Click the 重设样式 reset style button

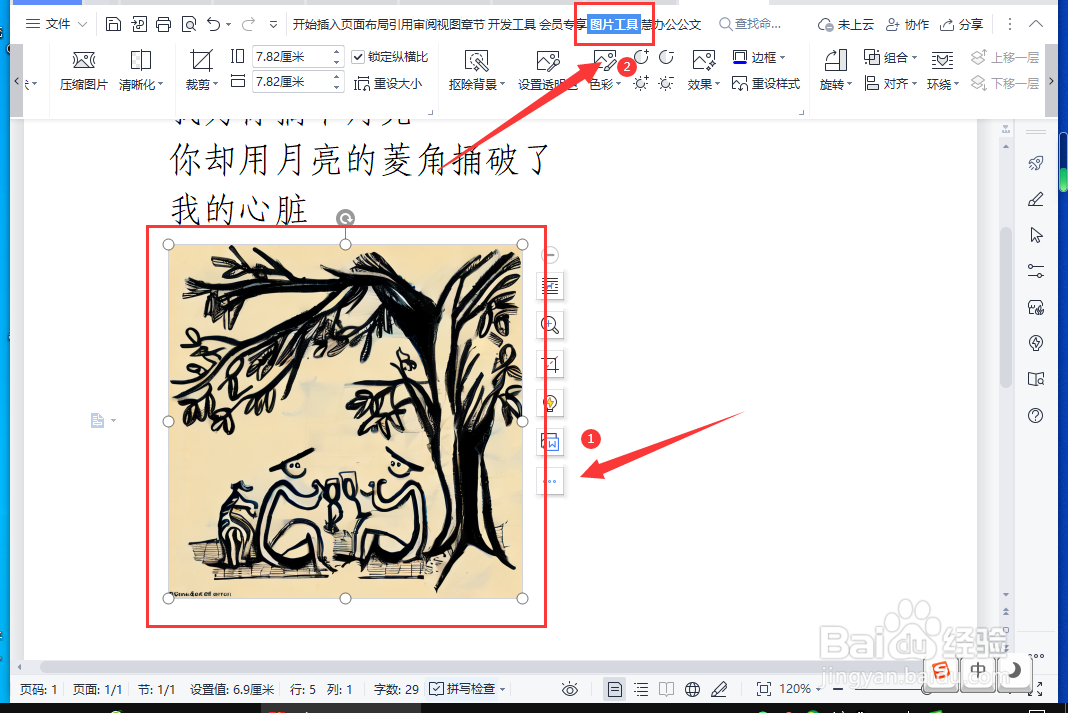click(x=766, y=84)
